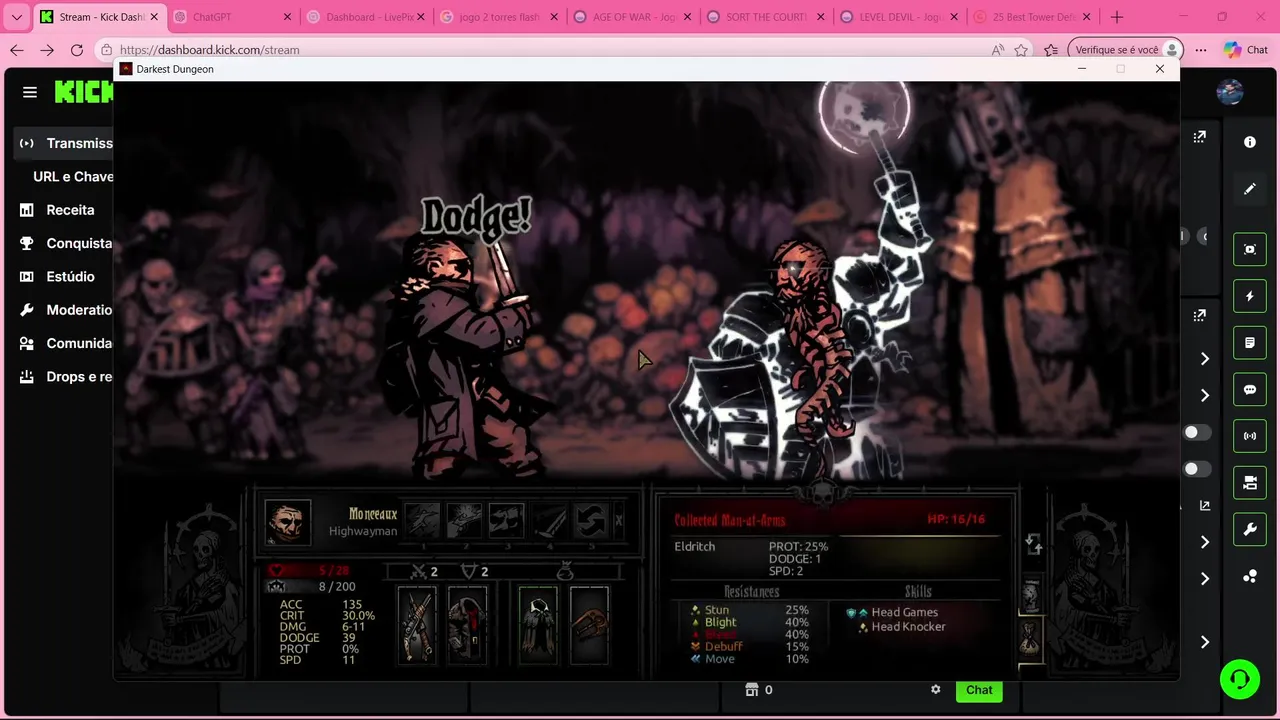This screenshot has height=720, width=1280.
Task: Click the info icon in Kick toolbar
Action: tap(1250, 142)
